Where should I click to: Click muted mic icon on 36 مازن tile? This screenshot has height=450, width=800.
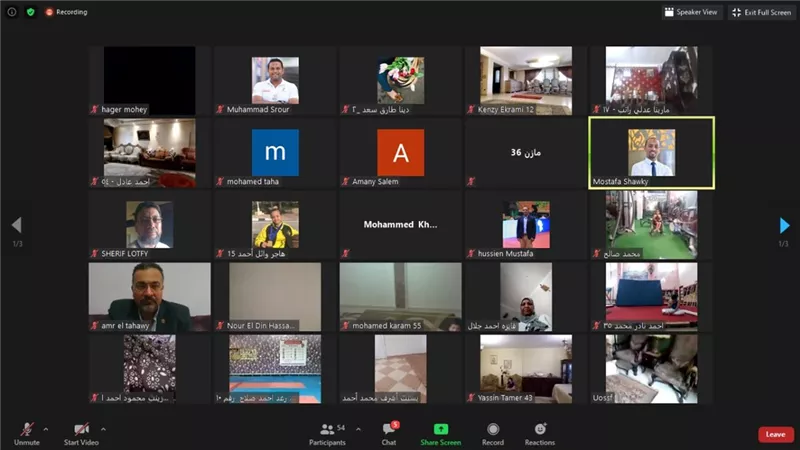pos(471,181)
